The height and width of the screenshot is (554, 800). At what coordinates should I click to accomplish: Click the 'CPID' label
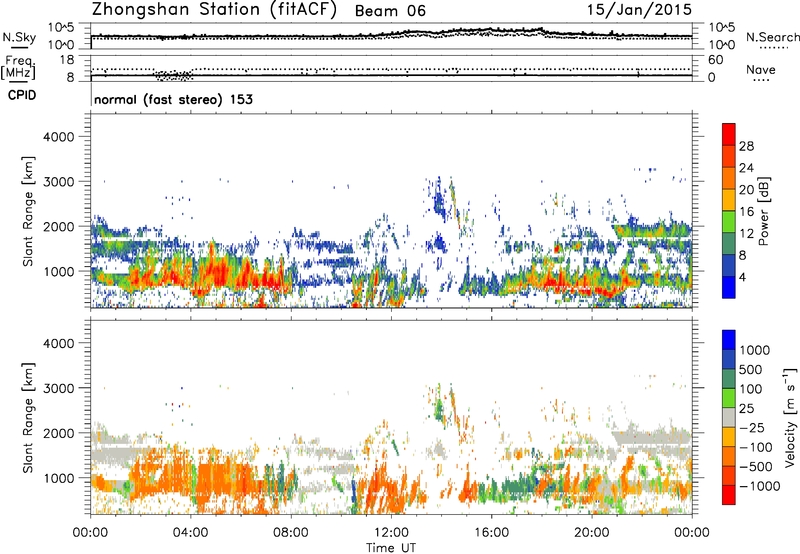[22, 95]
